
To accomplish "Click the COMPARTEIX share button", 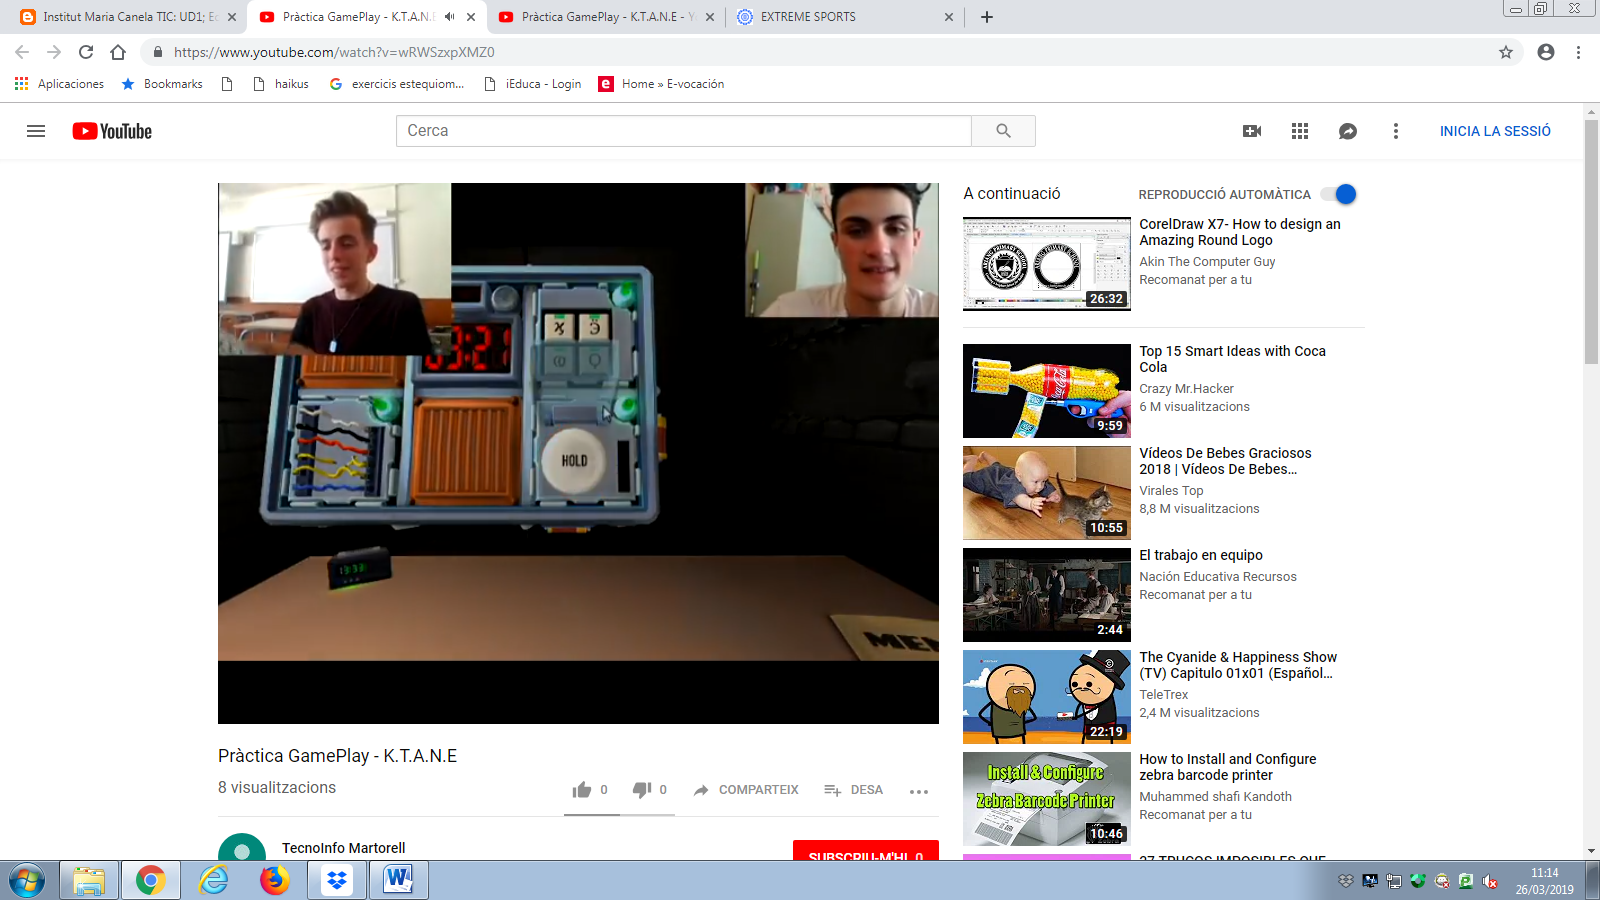I will coord(746,790).
